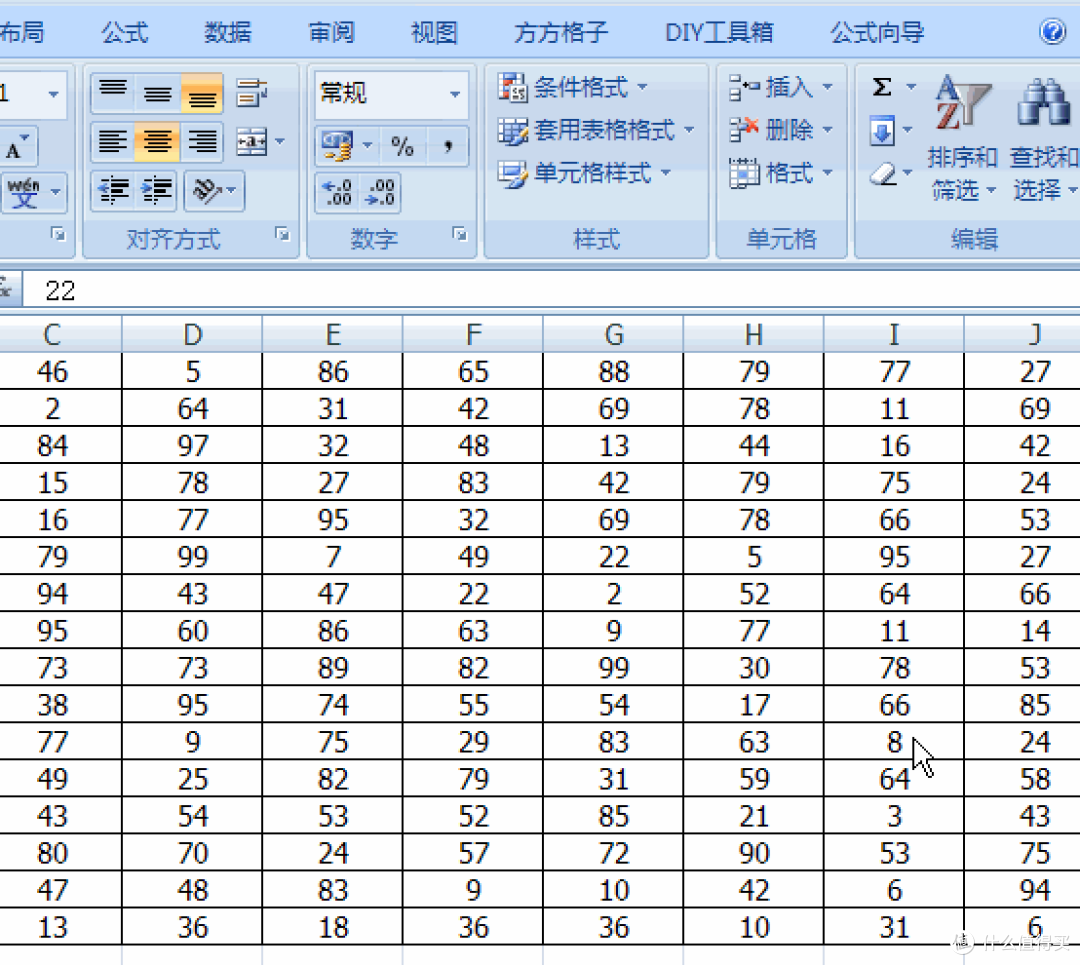The height and width of the screenshot is (965, 1080).
Task: Click clear eraser icon
Action: (x=882, y=173)
